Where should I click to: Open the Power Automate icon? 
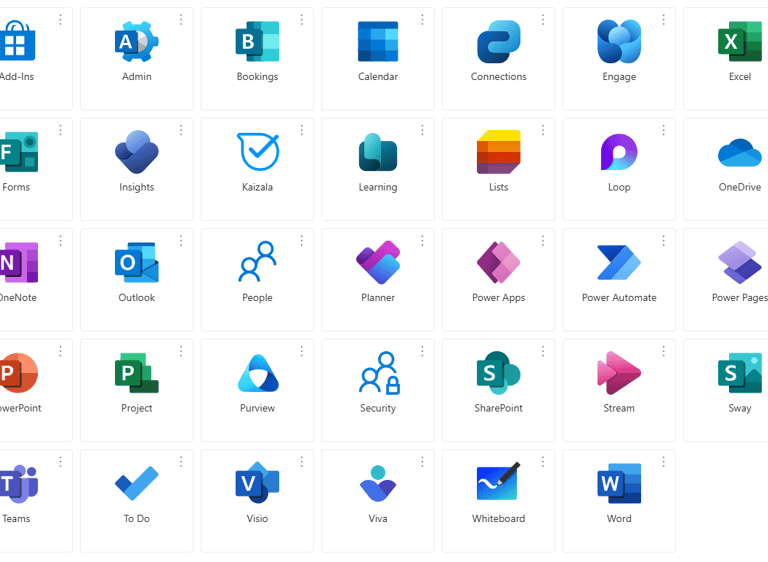click(619, 263)
